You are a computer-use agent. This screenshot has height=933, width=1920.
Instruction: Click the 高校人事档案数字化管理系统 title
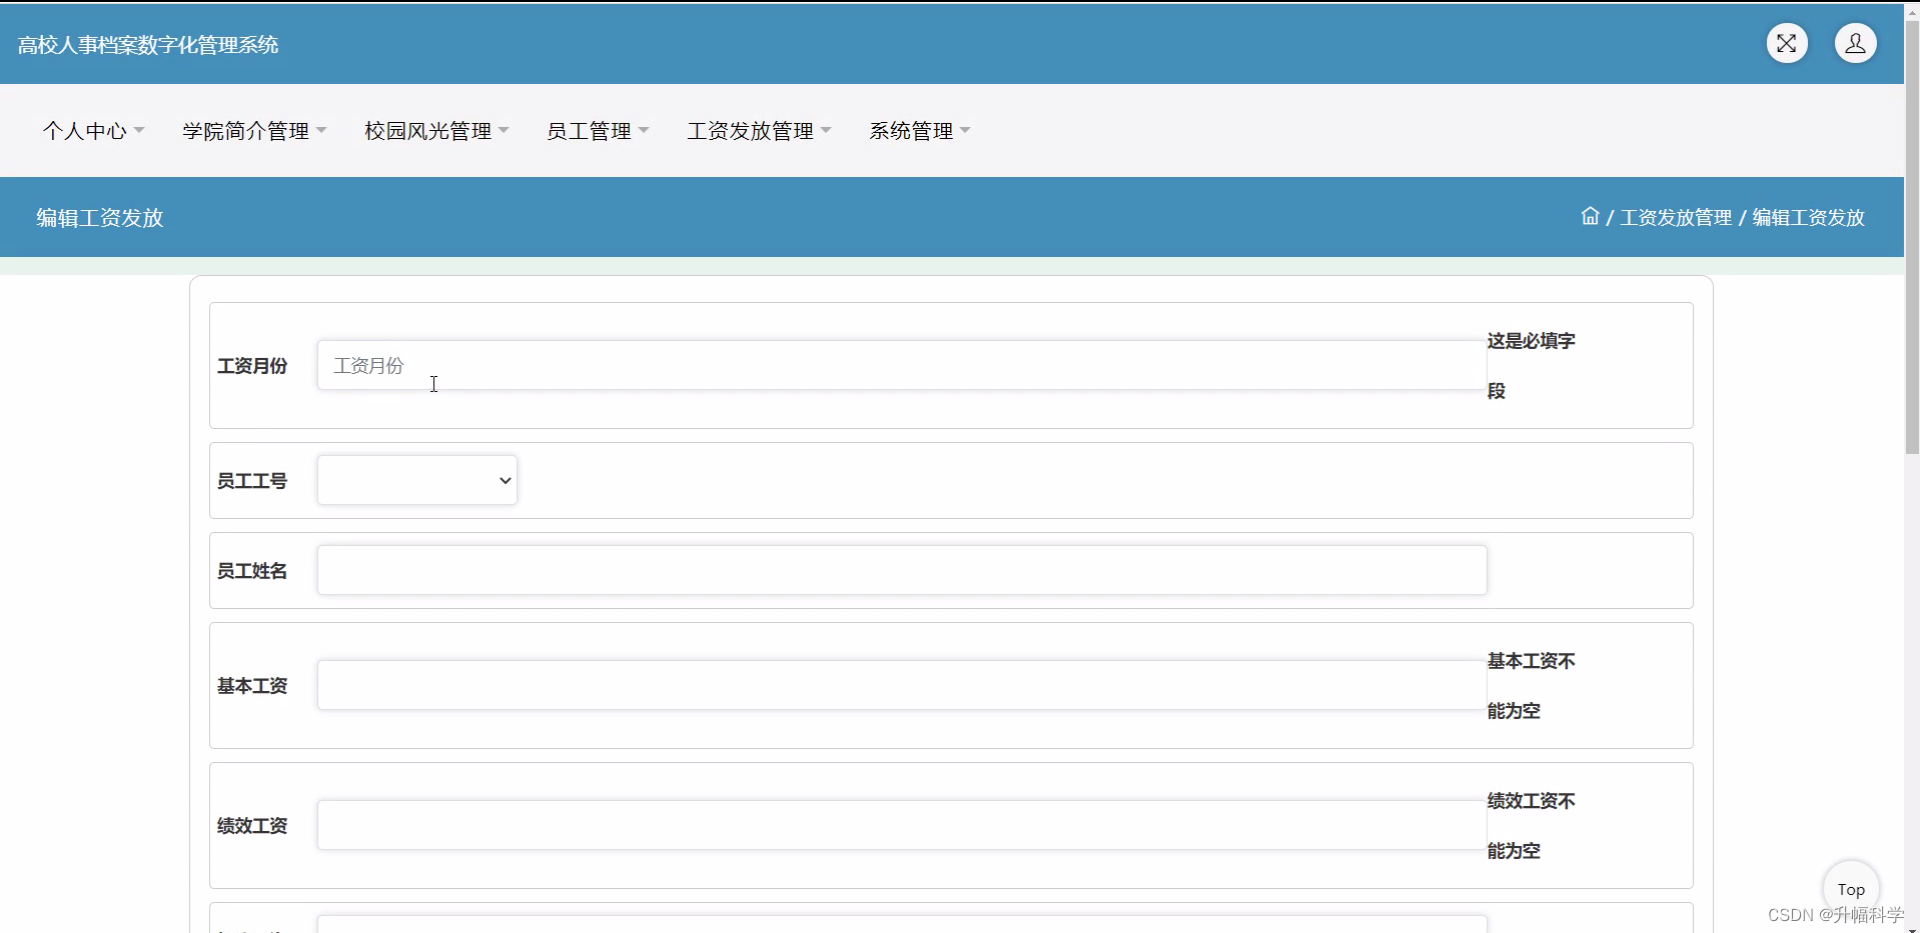click(x=147, y=44)
